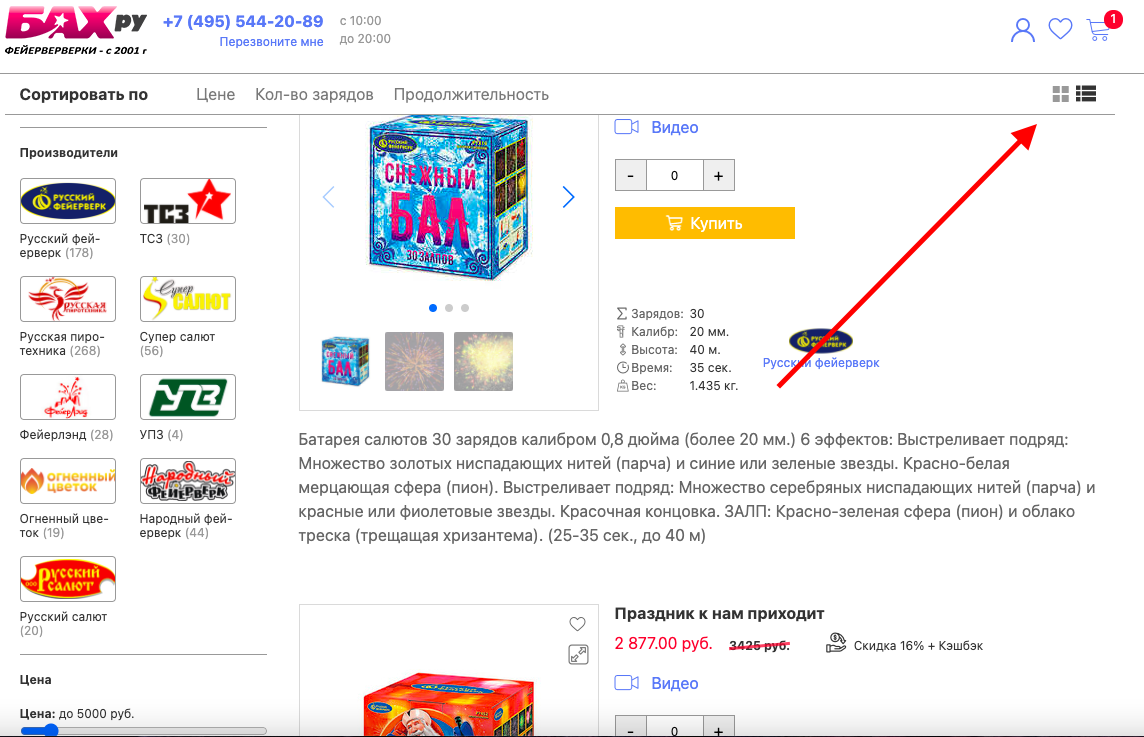Sort products by Продолжительность
Viewport: 1144px width, 737px height.
[x=471, y=94]
